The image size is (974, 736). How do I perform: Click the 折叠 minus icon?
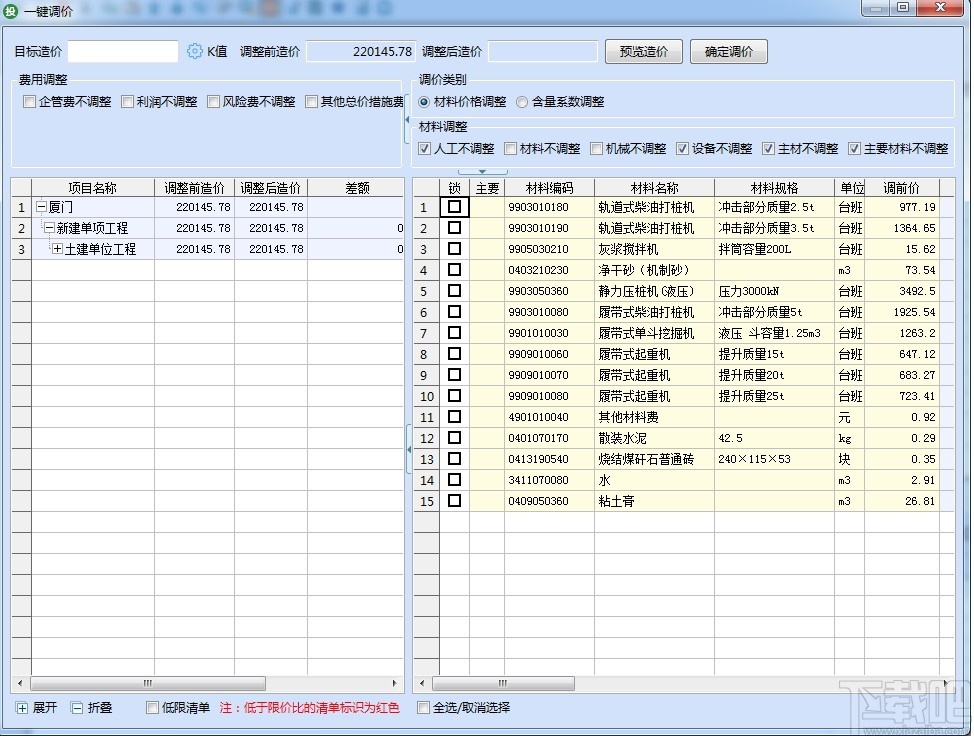pos(77,708)
